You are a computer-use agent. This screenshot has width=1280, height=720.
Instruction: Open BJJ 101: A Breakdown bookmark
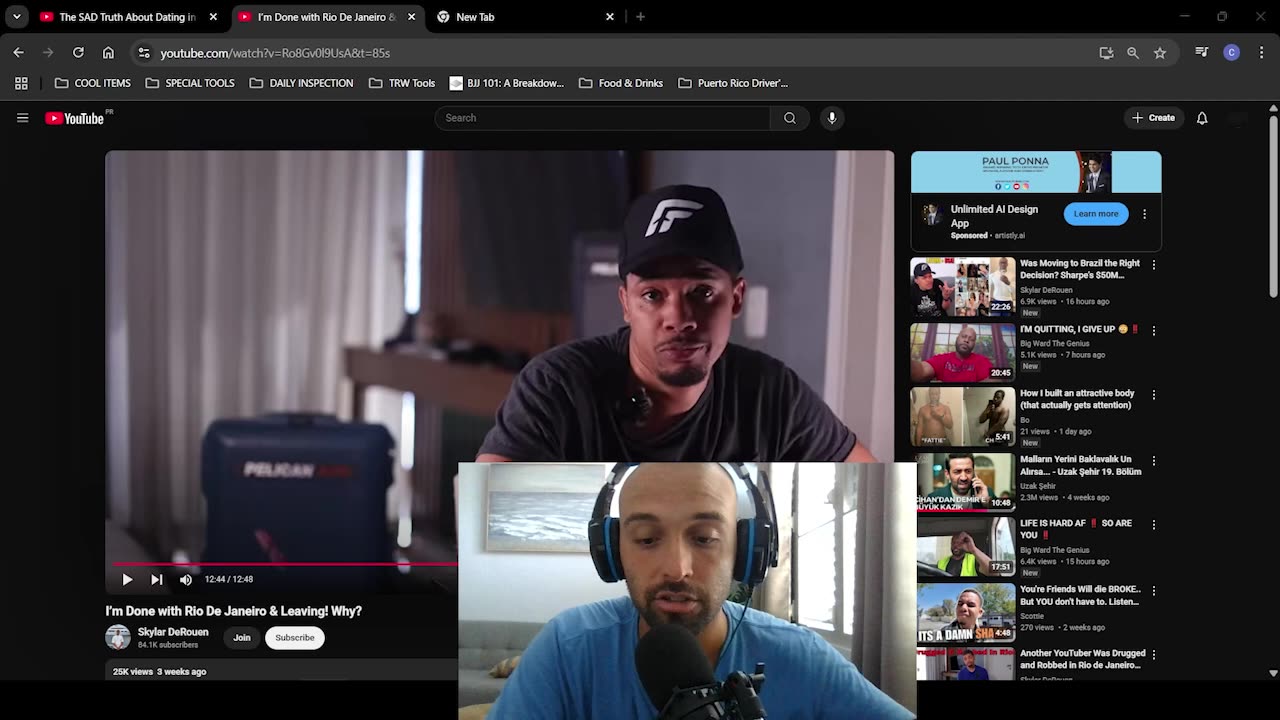[507, 83]
